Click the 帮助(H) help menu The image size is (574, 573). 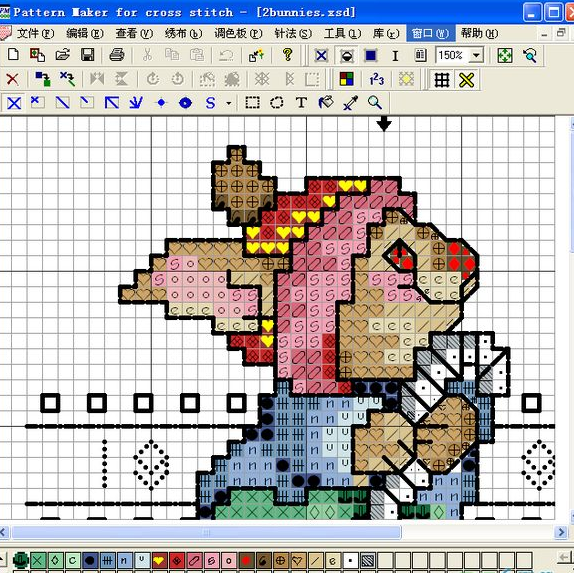pyautogui.click(x=479, y=34)
